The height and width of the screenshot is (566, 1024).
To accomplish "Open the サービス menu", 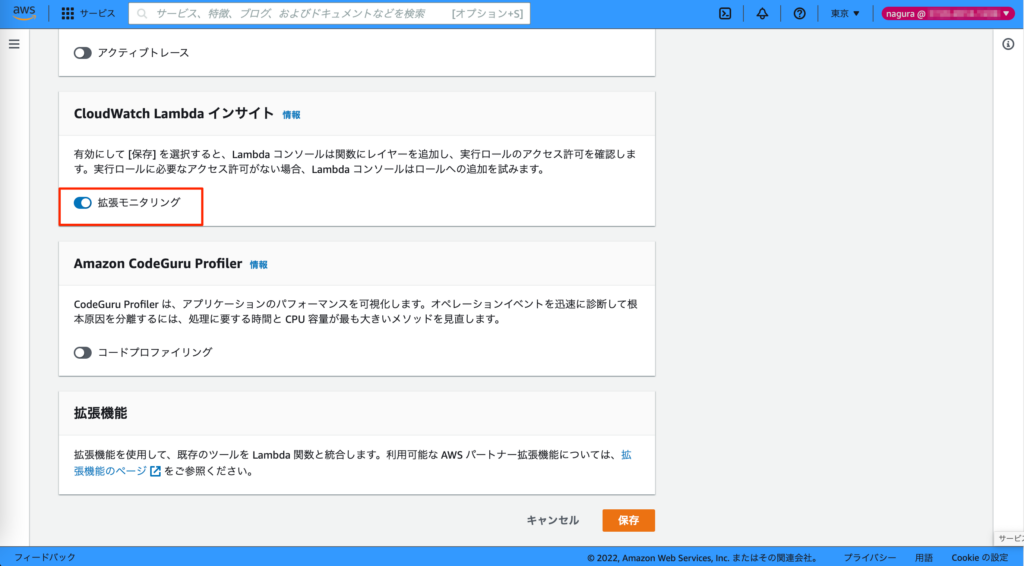I will pyautogui.click(x=98, y=13).
